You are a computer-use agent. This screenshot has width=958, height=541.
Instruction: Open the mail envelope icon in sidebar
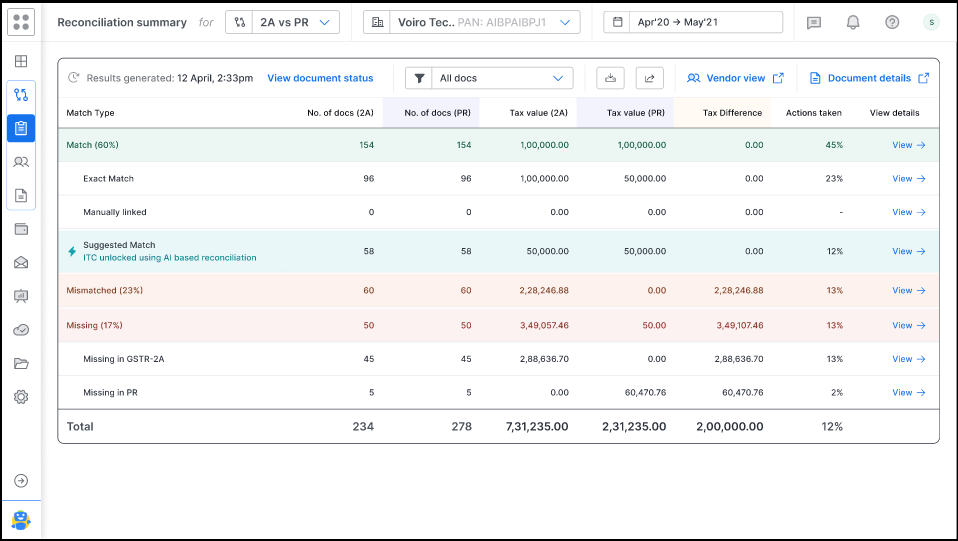click(21, 263)
